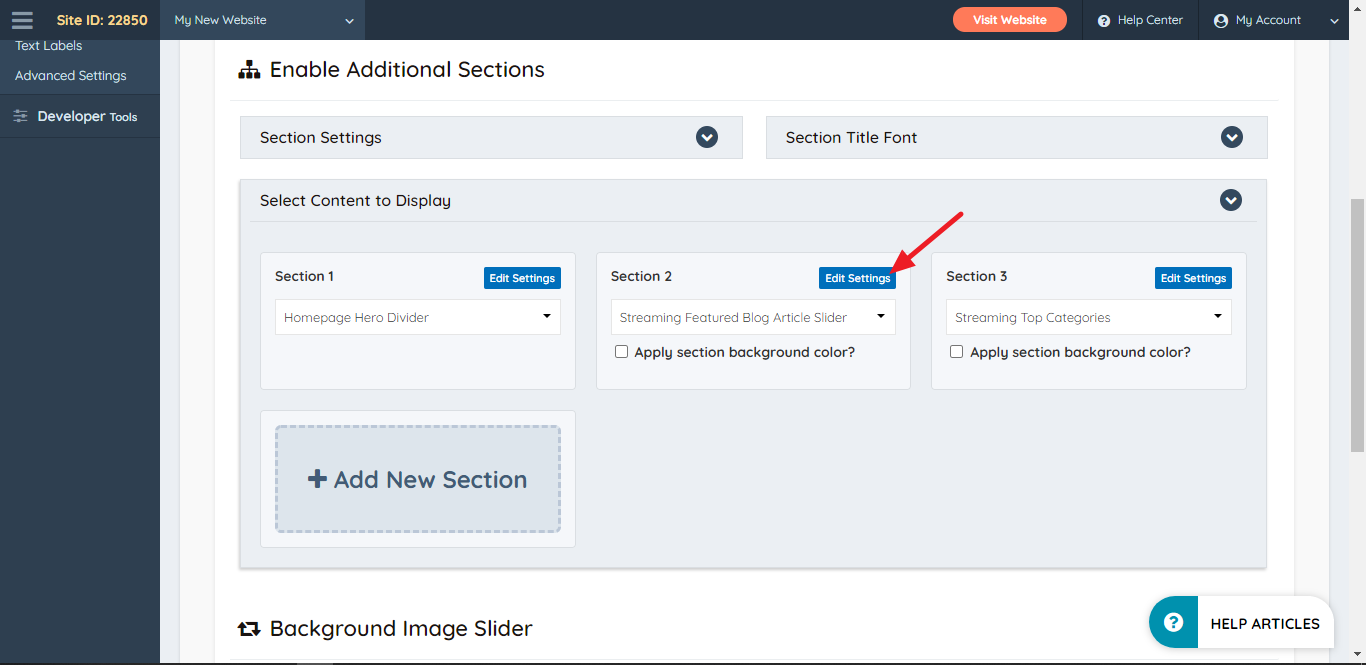The width and height of the screenshot is (1366, 665).
Task: Click the Section 3 label
Action: click(x=977, y=276)
